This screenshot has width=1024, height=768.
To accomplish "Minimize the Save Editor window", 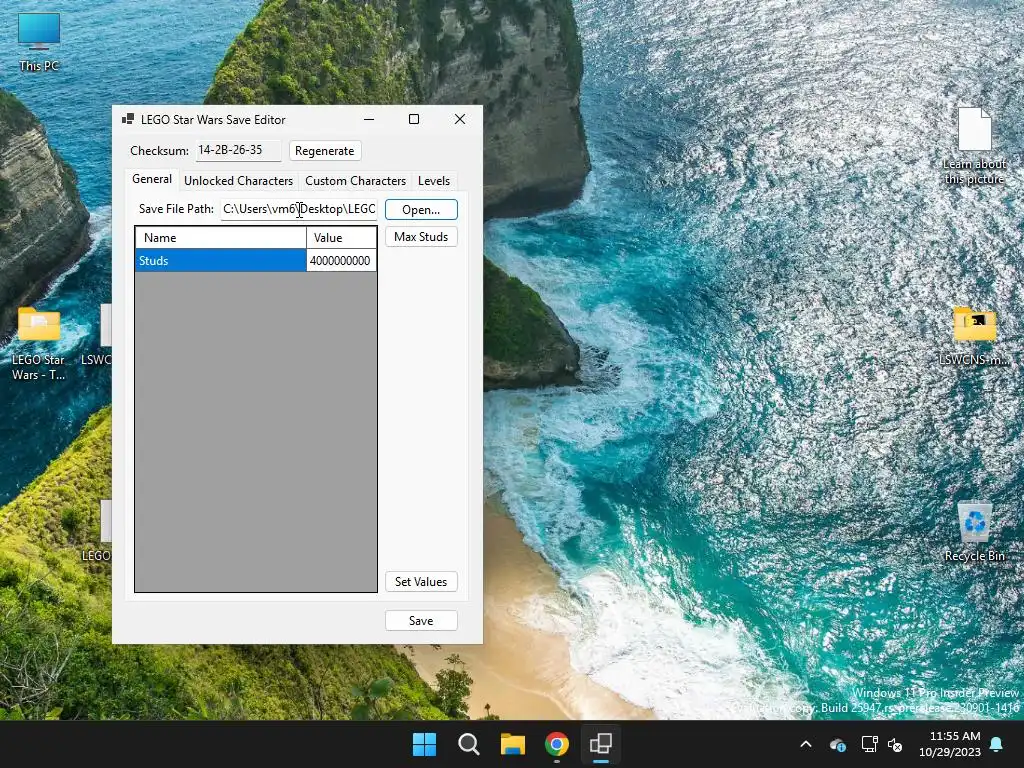I will [369, 120].
